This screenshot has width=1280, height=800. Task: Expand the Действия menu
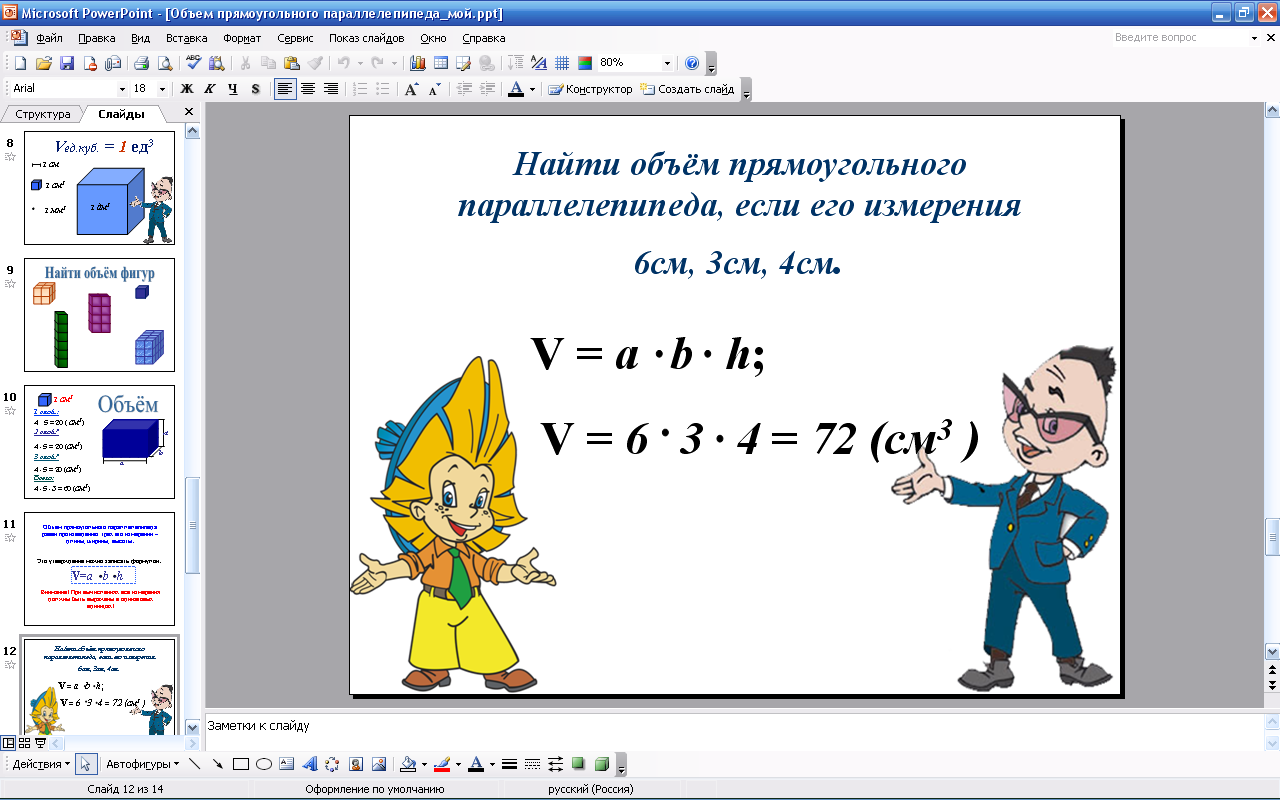point(41,764)
